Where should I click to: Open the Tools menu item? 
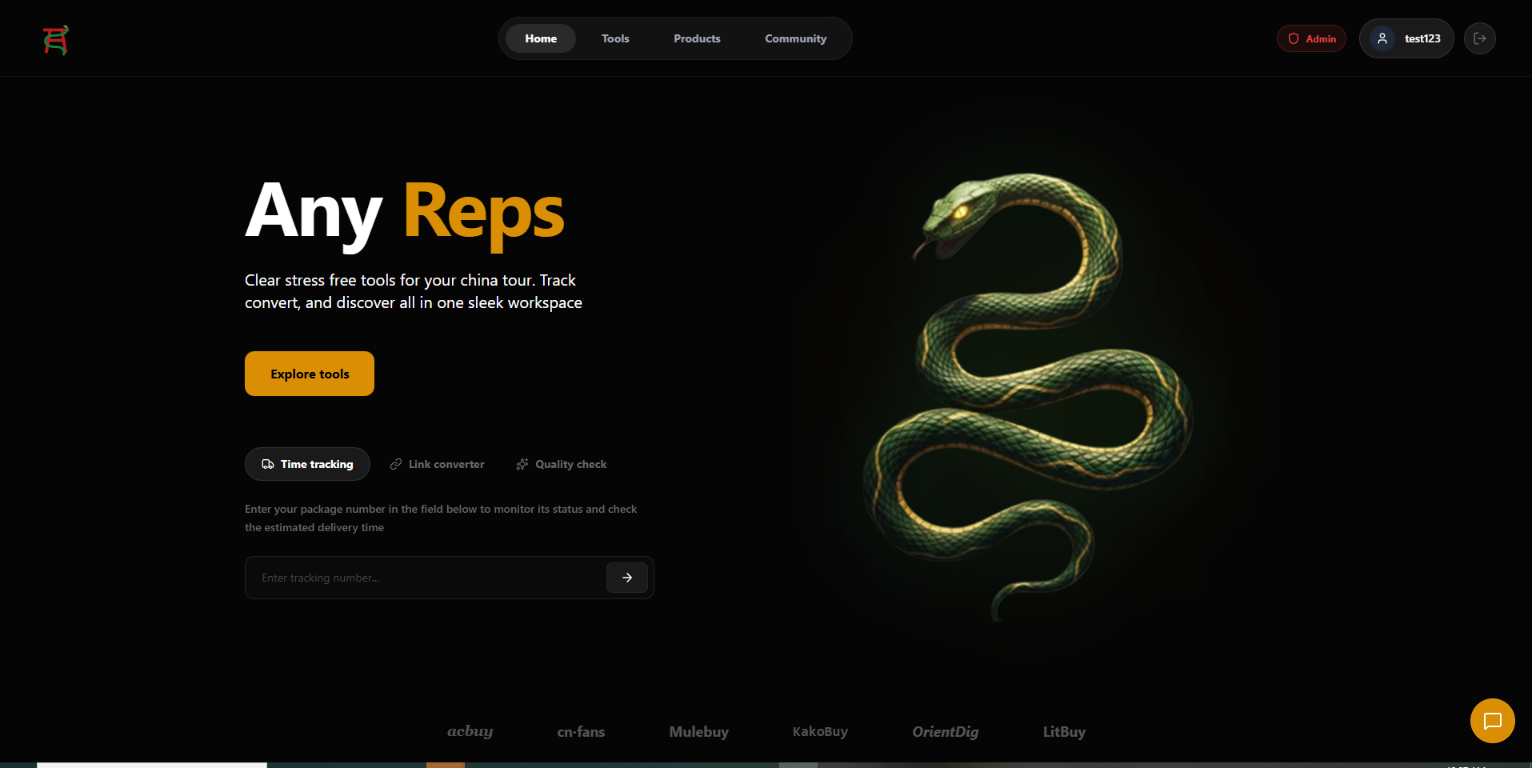(x=615, y=38)
